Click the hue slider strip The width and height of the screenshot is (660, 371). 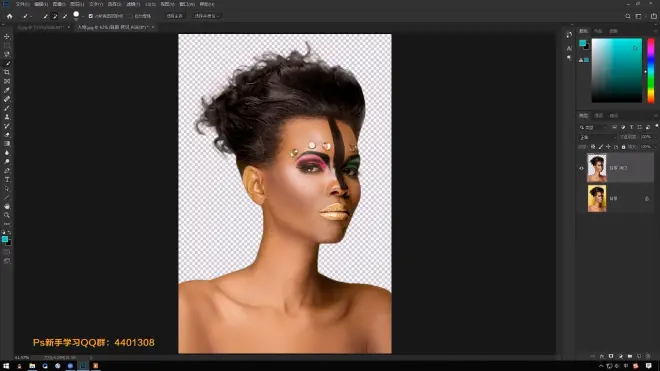tap(651, 70)
